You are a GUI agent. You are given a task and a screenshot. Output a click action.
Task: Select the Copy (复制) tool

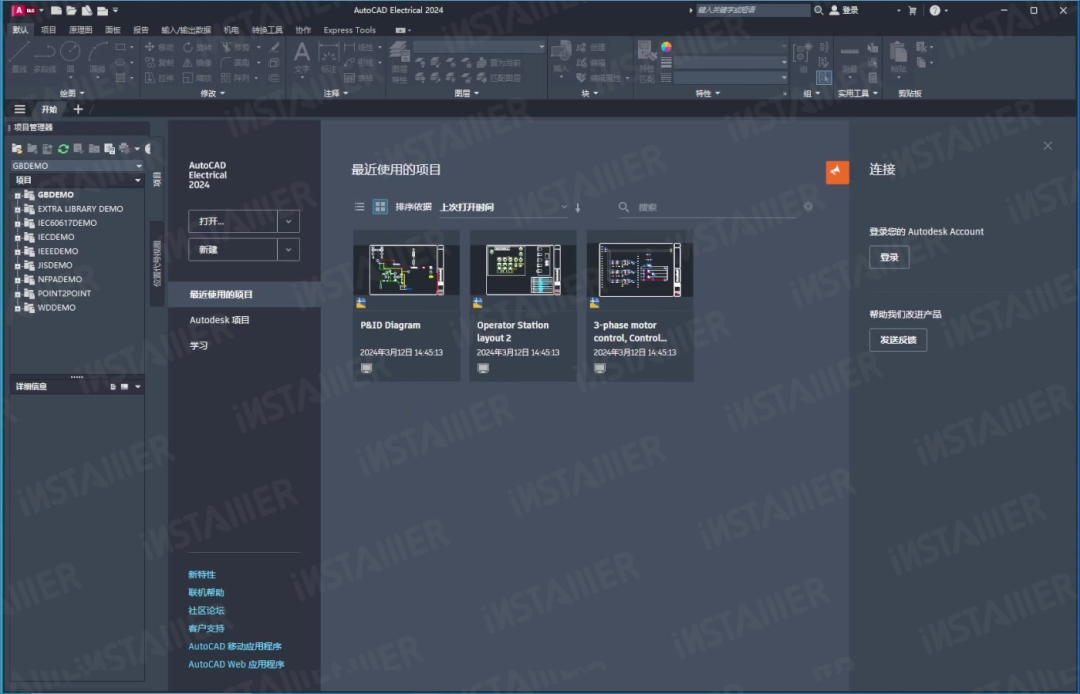point(159,62)
